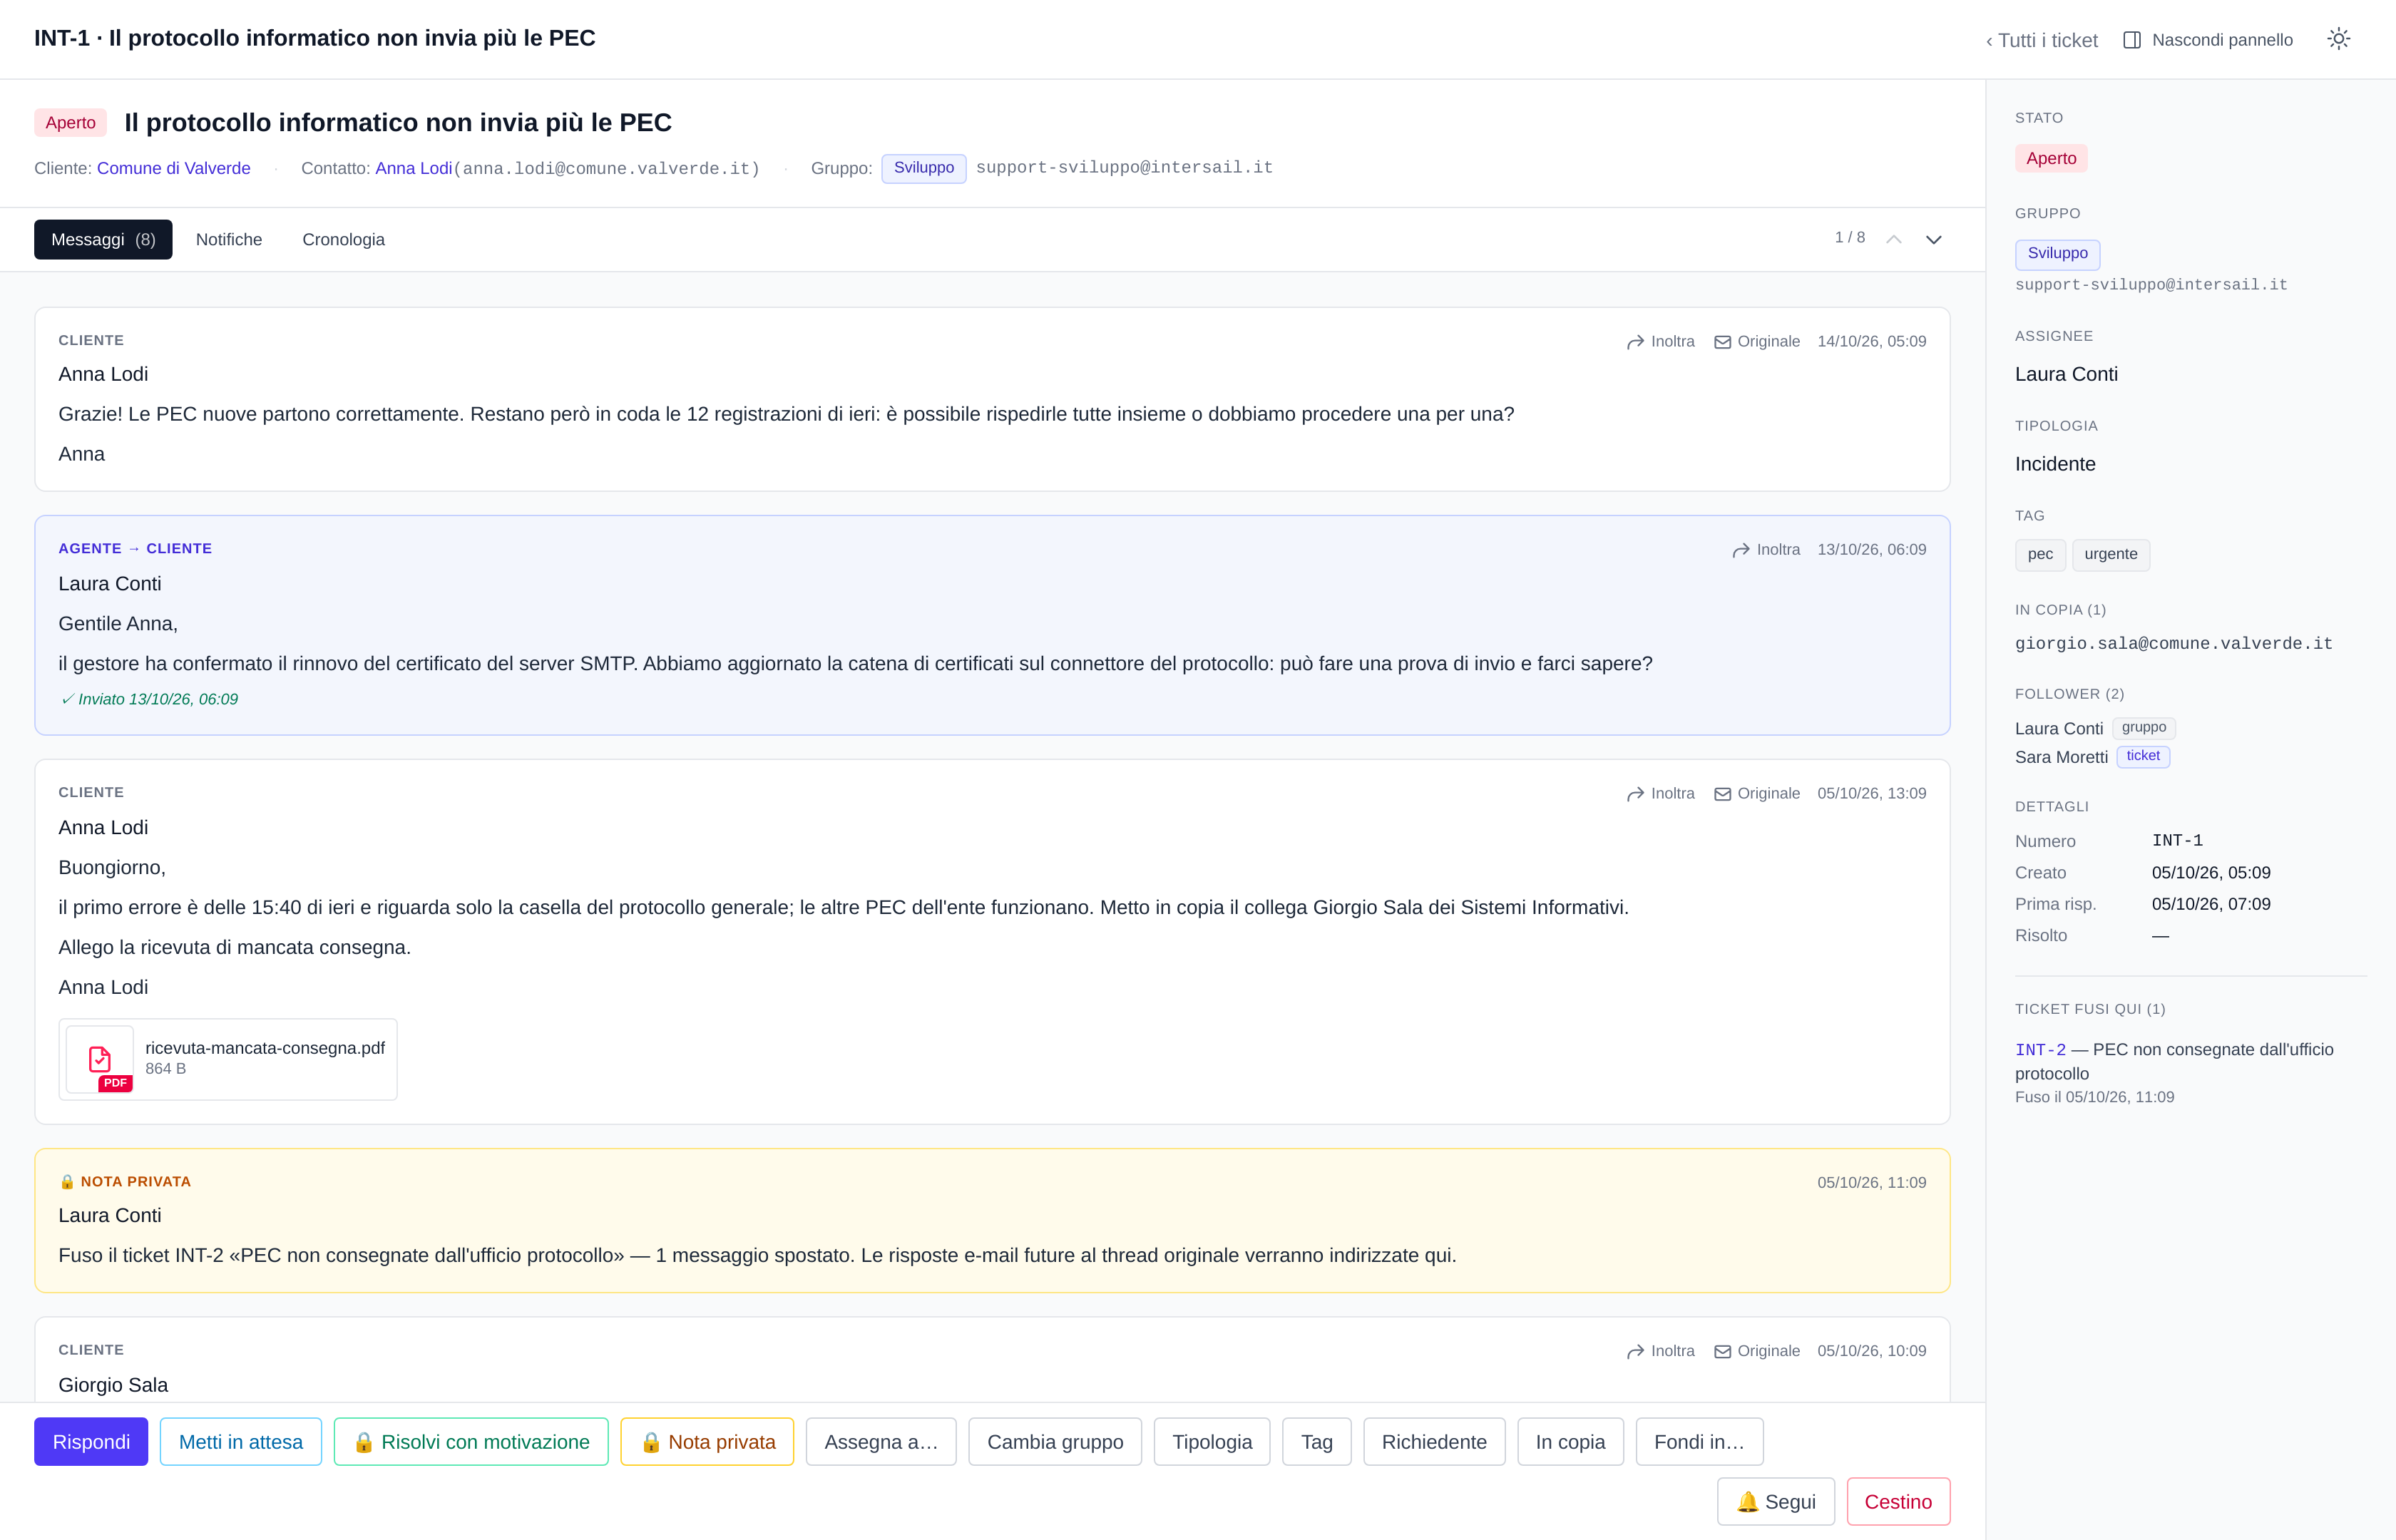Open the Comune di Valverde client link
Image resolution: width=2396 pixels, height=1540 pixels.
click(x=174, y=168)
